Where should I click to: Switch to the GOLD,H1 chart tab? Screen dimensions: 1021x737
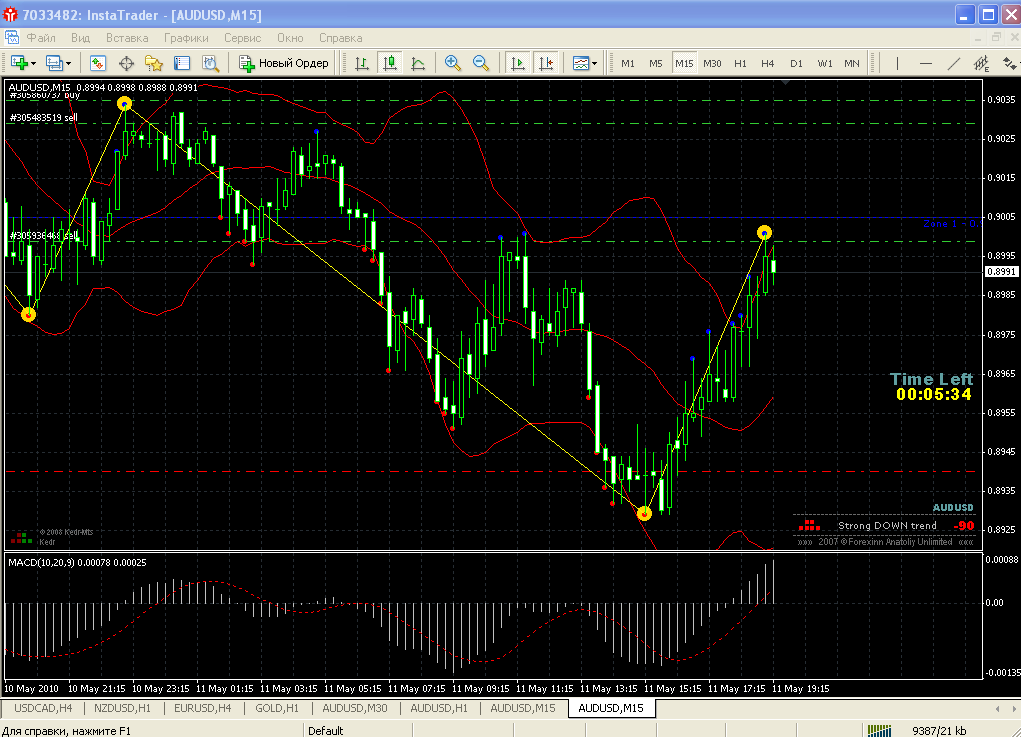277,708
